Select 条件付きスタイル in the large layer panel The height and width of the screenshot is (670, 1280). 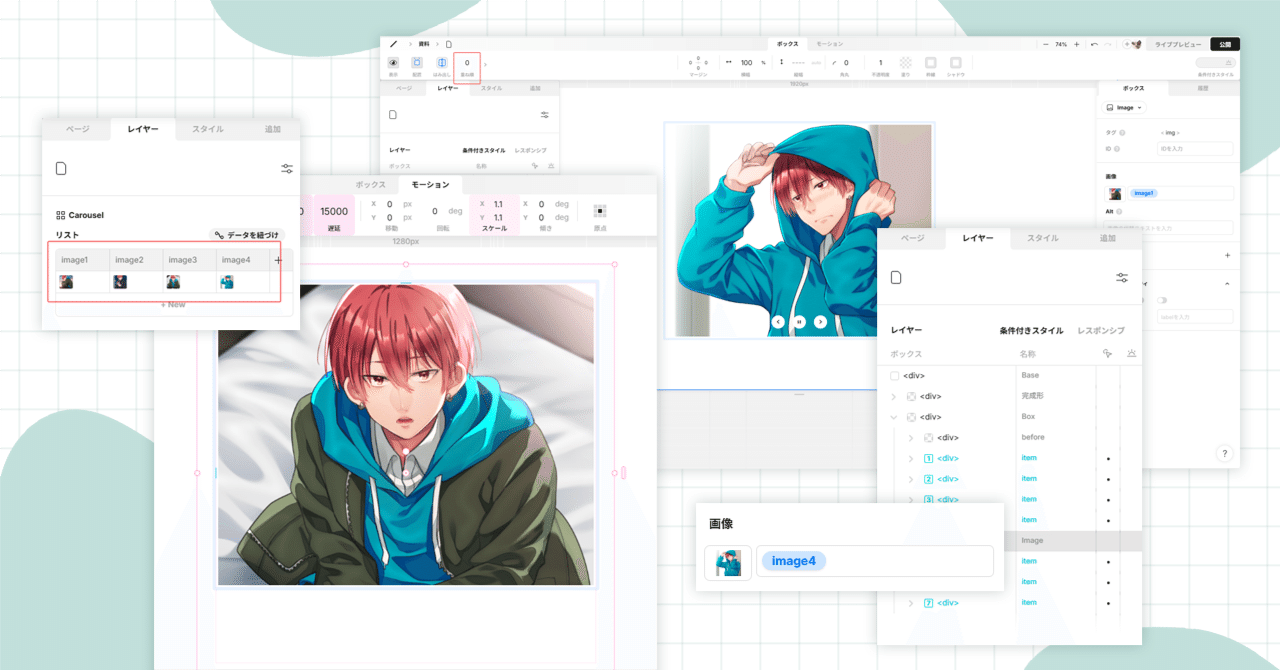click(1031, 330)
